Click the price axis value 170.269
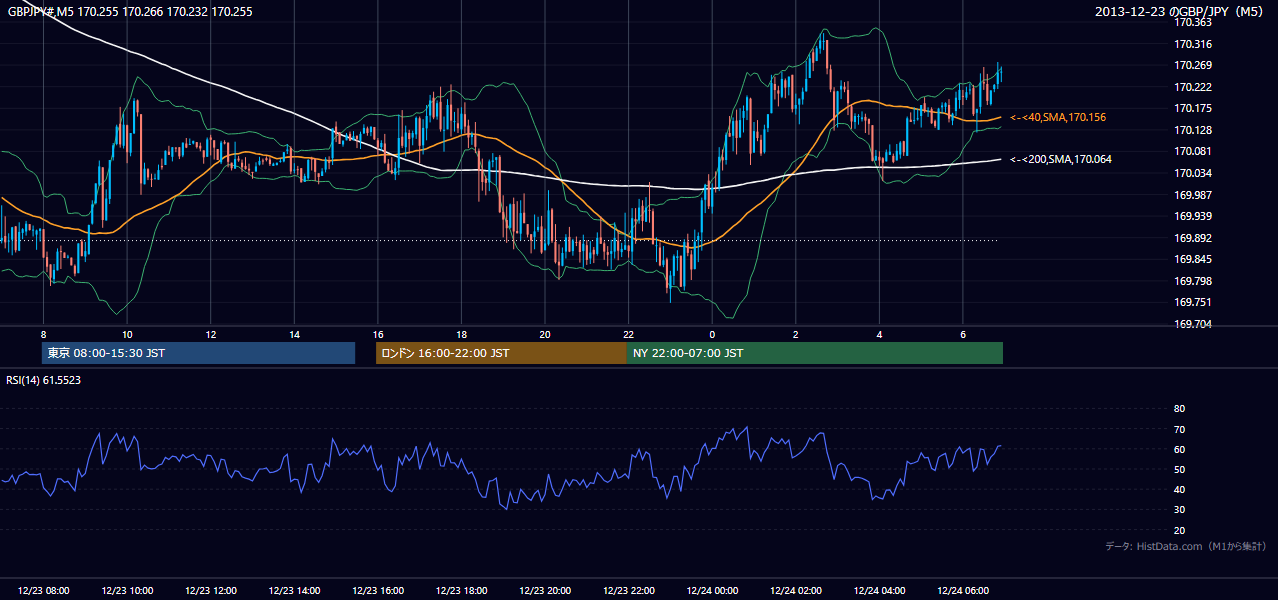Image resolution: width=1278 pixels, height=600 pixels. point(1192,66)
